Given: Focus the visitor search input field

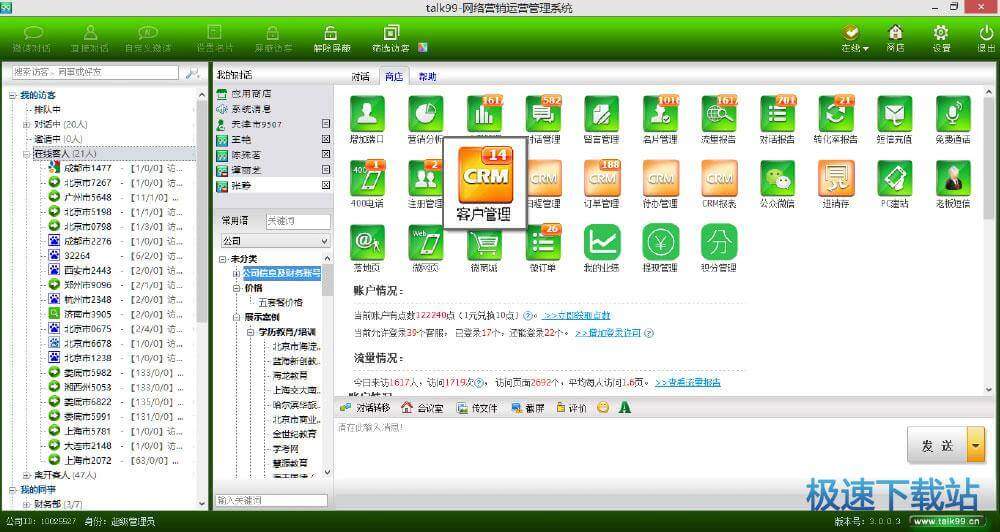Looking at the screenshot, I should point(96,73).
